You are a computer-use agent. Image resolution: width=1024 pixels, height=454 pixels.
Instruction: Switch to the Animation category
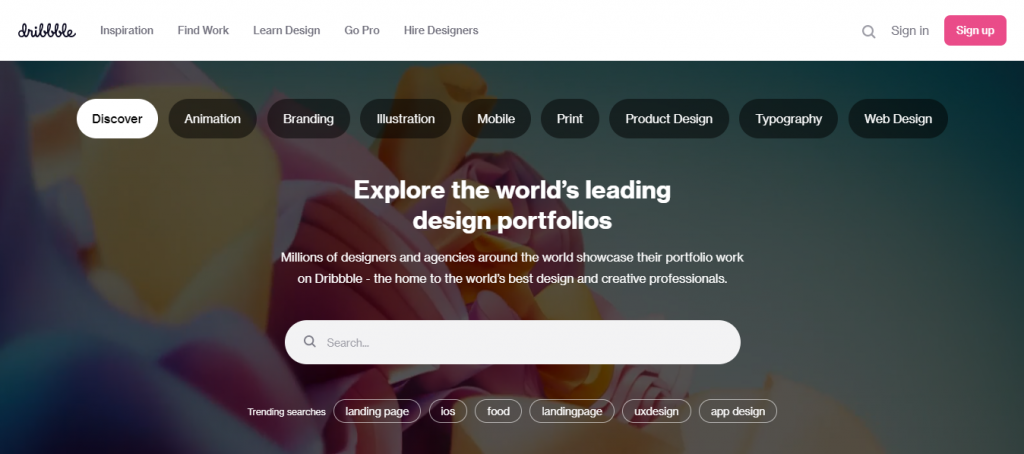click(x=212, y=119)
